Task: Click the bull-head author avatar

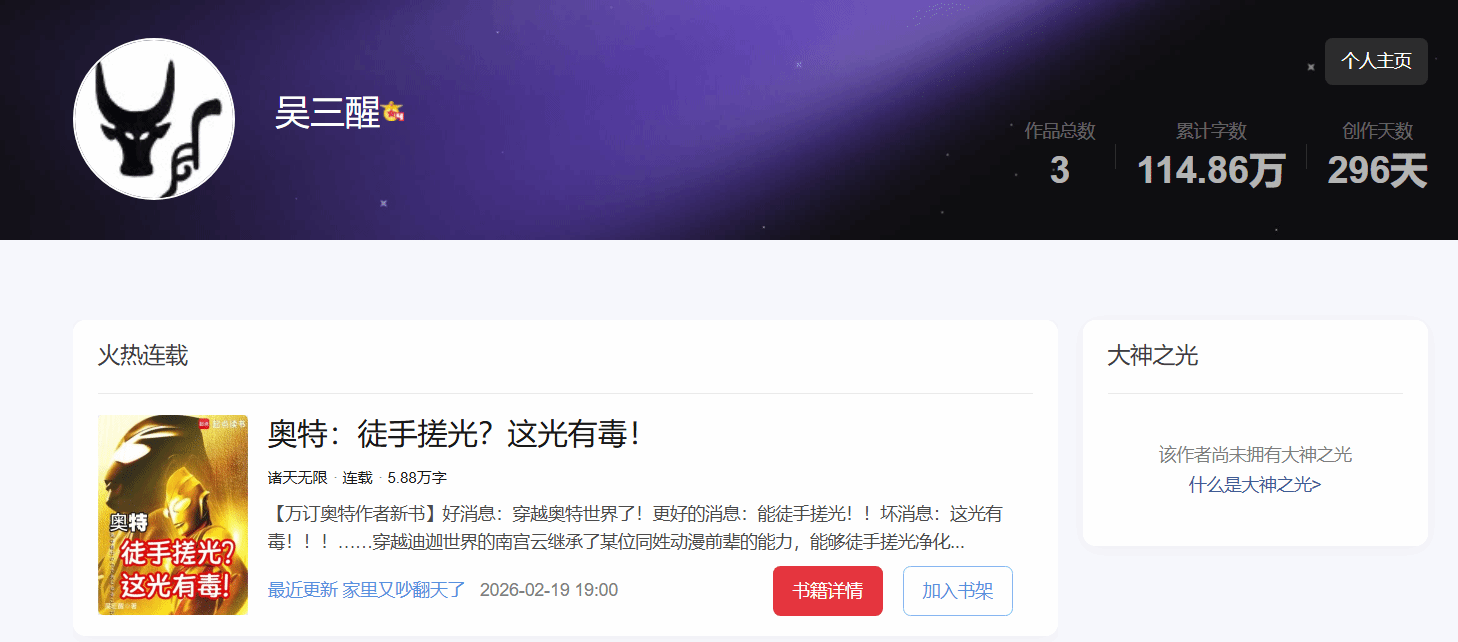Action: 154,119
